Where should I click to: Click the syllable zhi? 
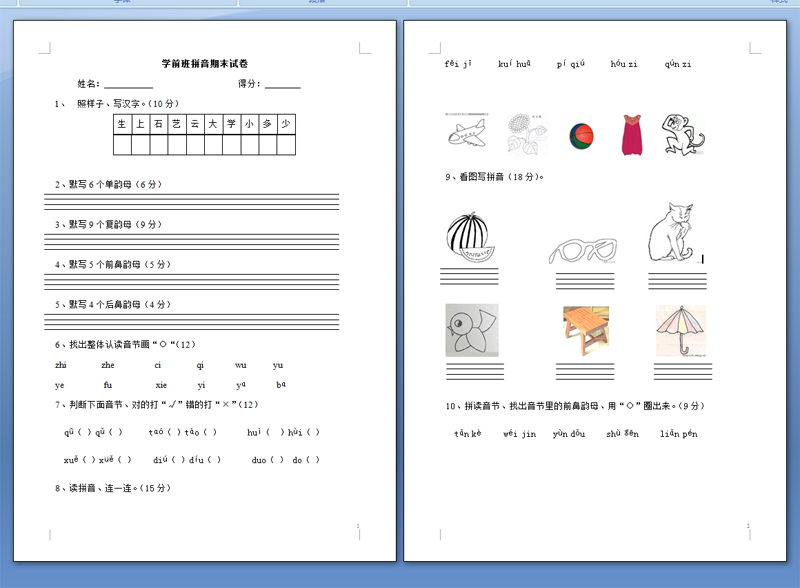tap(61, 365)
